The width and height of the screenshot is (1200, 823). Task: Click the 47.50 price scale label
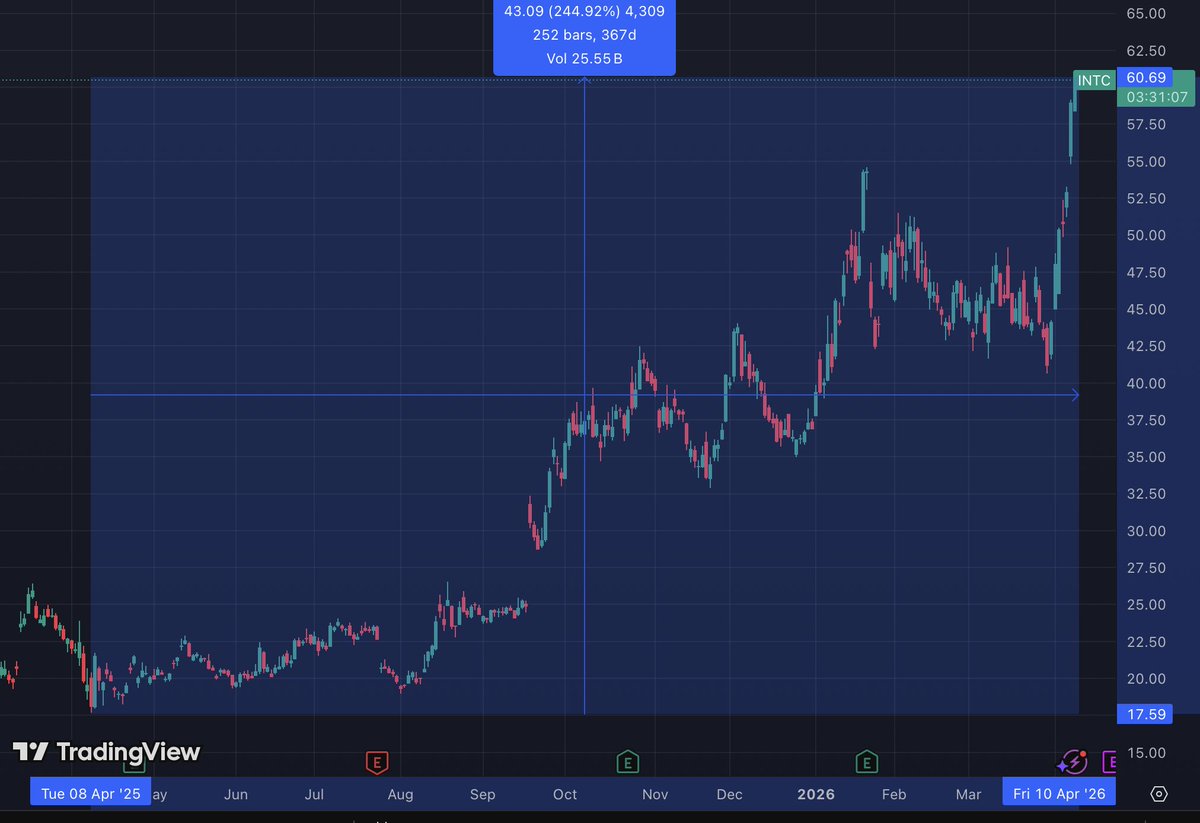pos(1145,273)
